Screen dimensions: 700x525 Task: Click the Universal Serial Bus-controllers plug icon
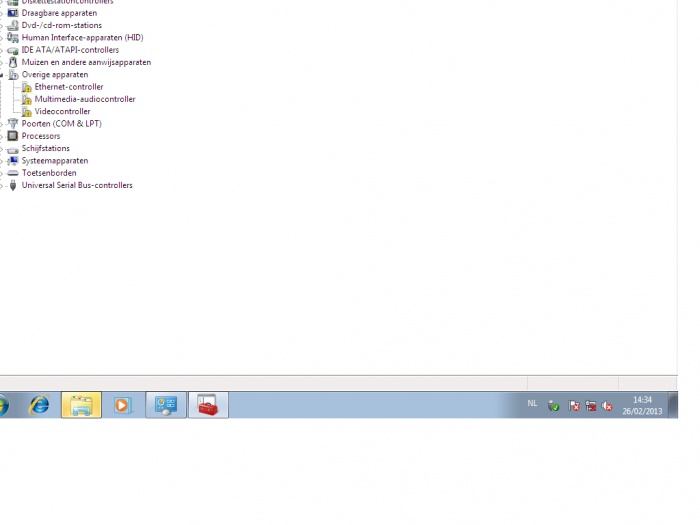point(13,185)
